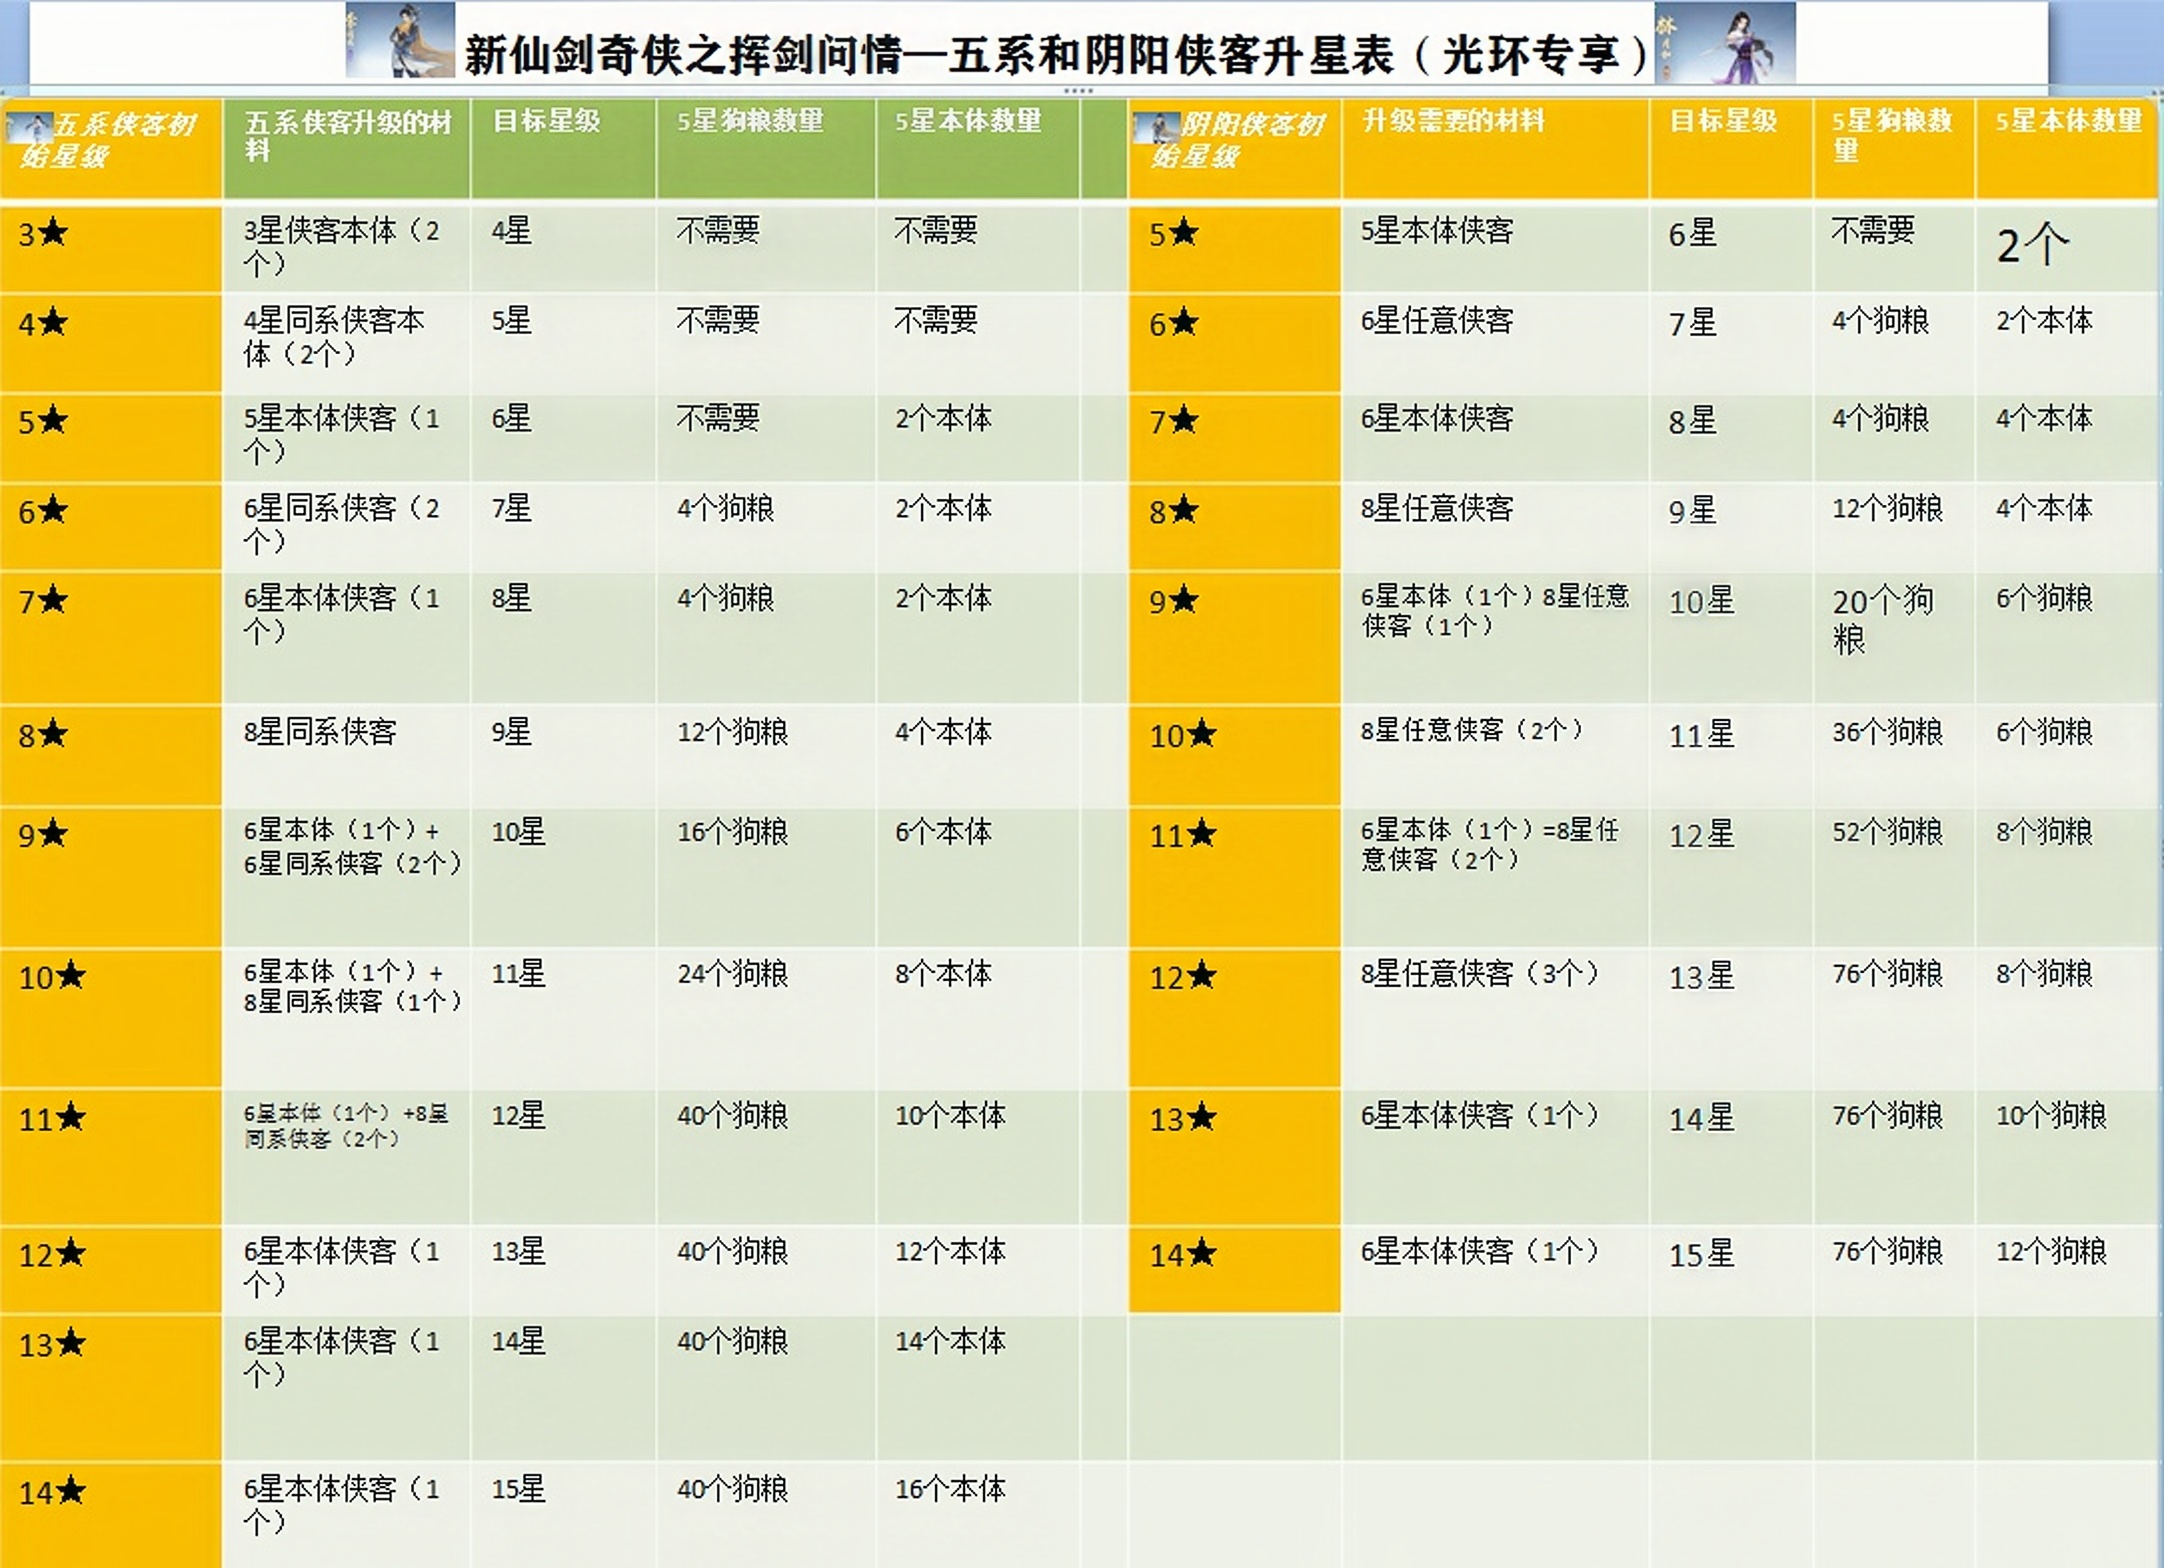Click the star icon in right 14★ row

[1202, 1253]
